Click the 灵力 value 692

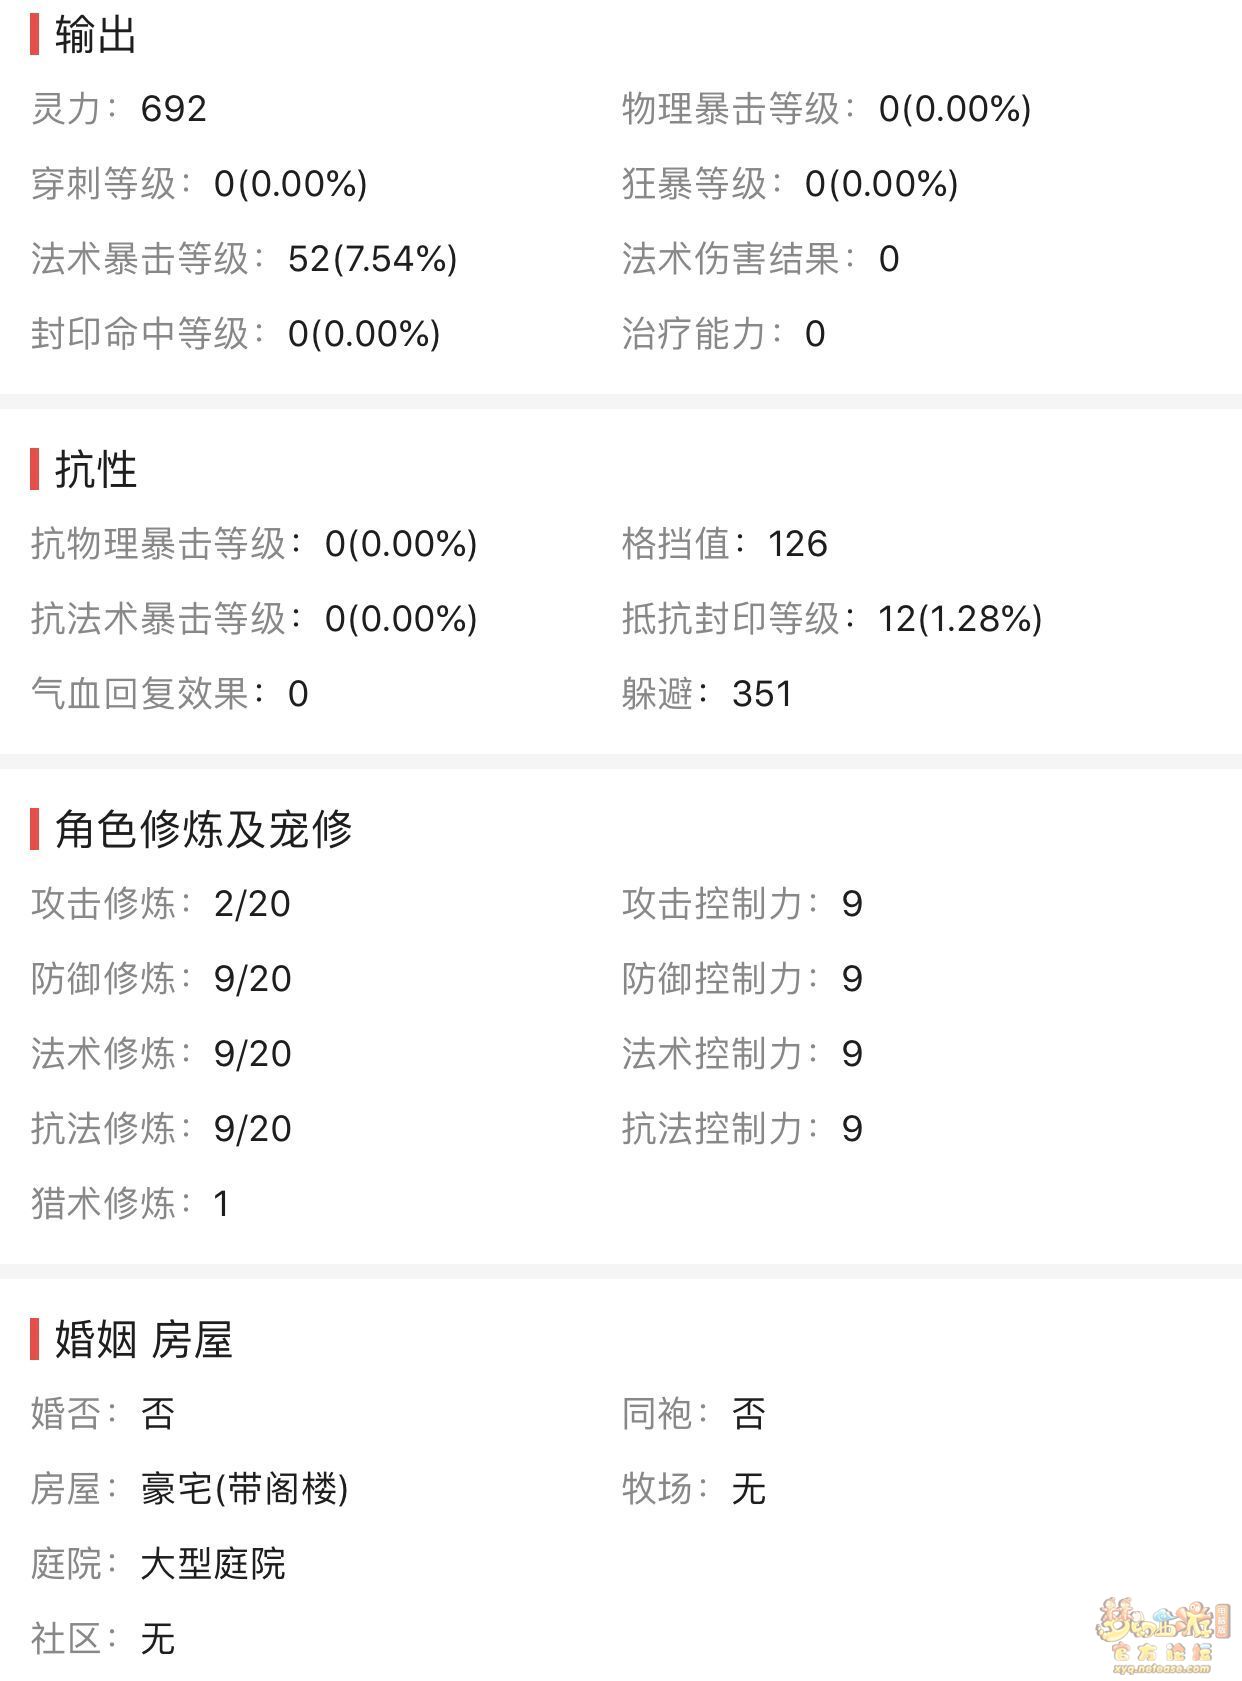click(x=173, y=108)
